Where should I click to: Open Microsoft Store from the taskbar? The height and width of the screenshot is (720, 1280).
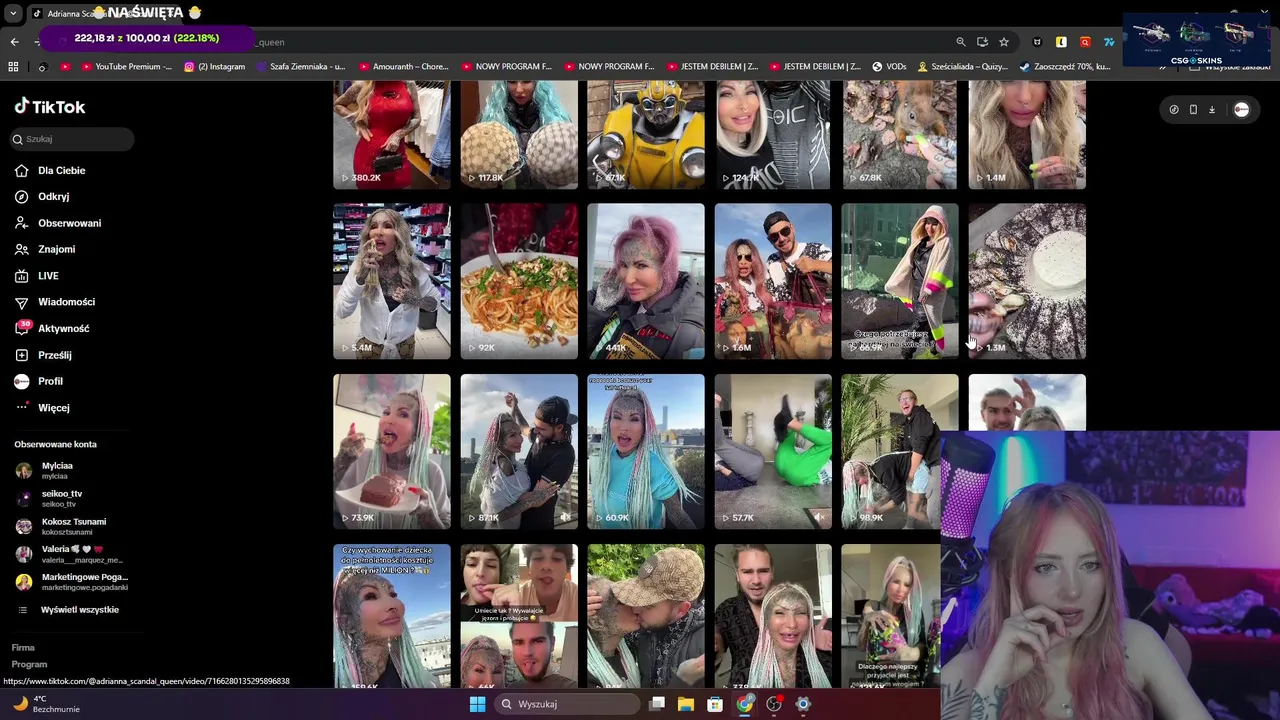[715, 704]
